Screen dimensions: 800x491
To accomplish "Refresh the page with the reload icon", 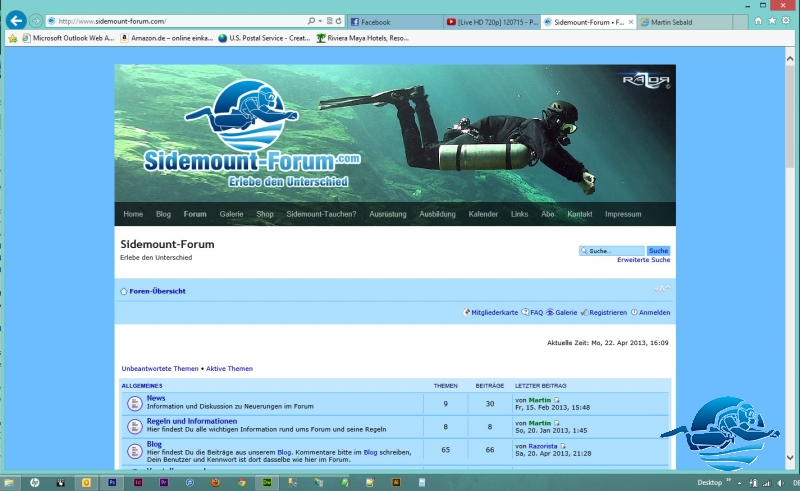I will pos(338,21).
